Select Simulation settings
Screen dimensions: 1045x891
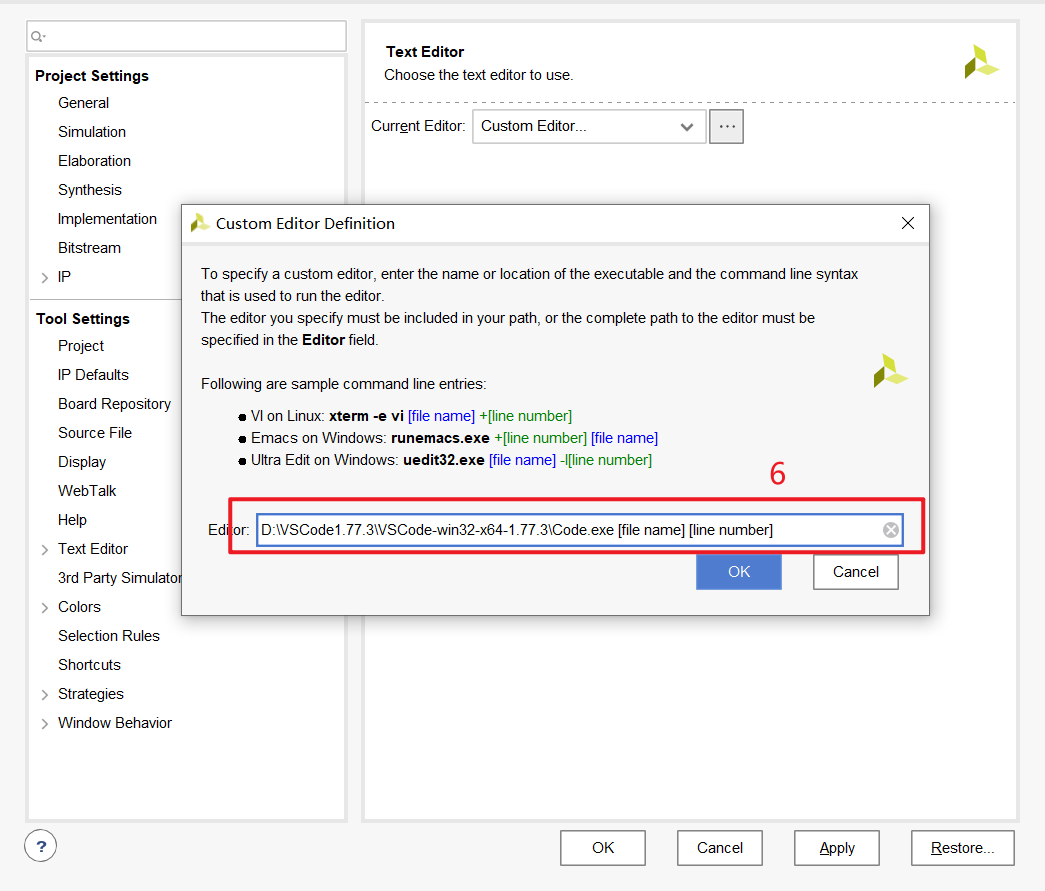coord(92,132)
